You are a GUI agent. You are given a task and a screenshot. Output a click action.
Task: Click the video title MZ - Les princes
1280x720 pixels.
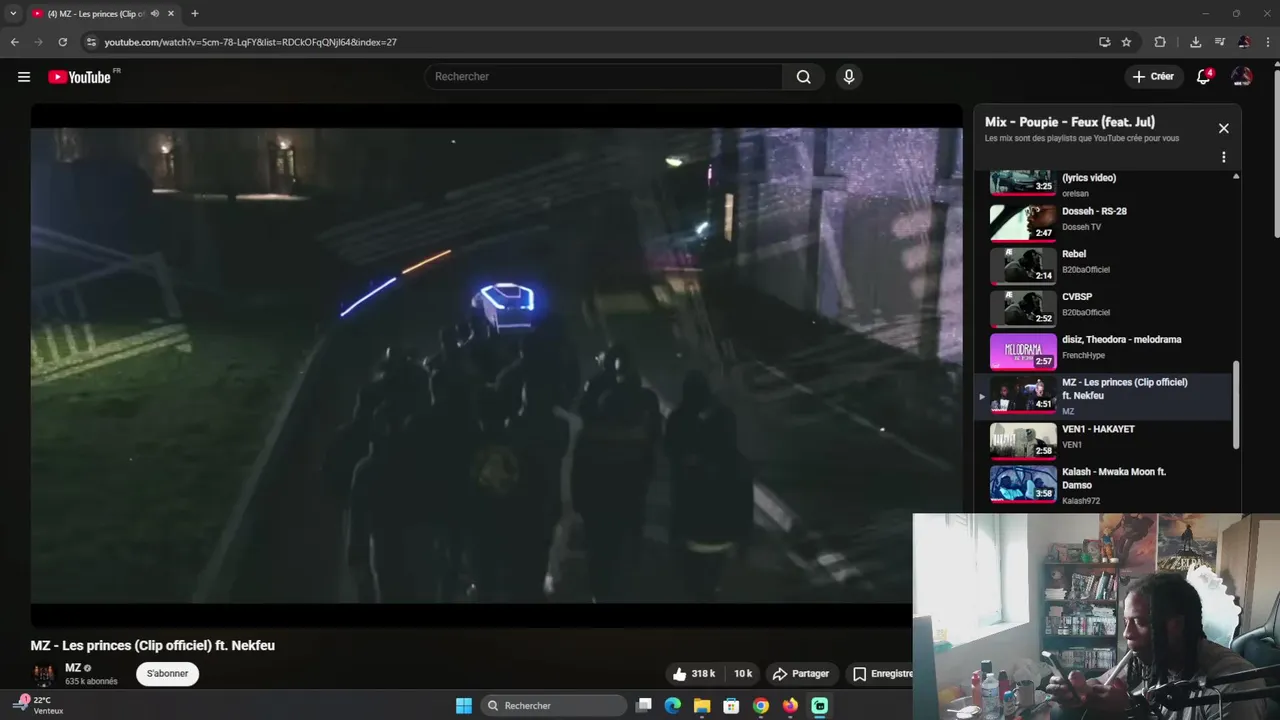153,646
